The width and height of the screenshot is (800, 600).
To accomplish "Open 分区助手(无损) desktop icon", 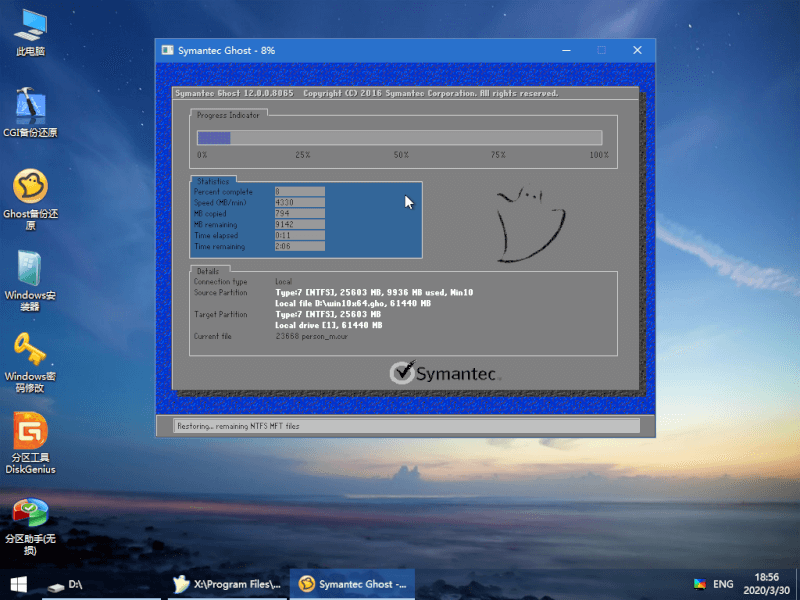I will (31, 526).
